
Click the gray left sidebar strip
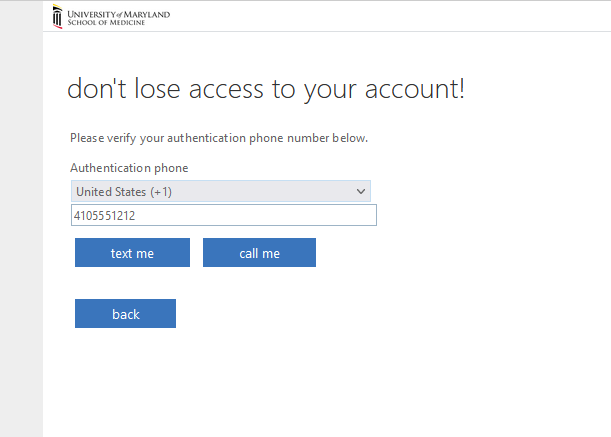(21, 220)
